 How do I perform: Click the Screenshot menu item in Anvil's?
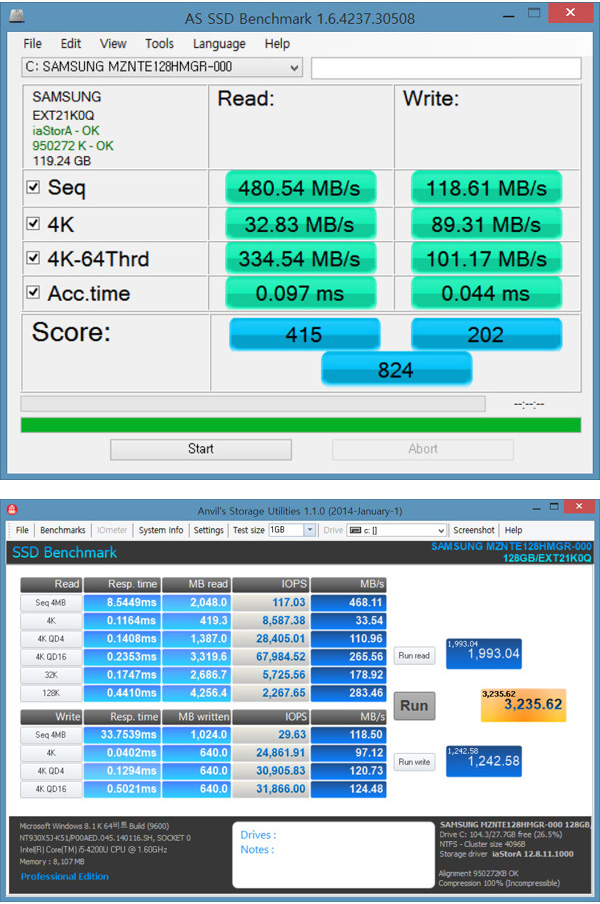474,530
